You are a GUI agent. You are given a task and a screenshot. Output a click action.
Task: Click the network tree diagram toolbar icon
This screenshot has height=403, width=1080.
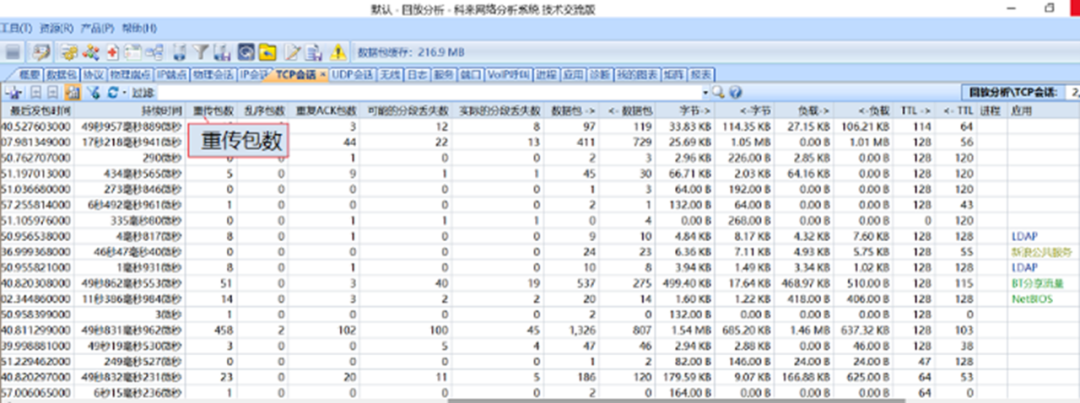pos(156,52)
